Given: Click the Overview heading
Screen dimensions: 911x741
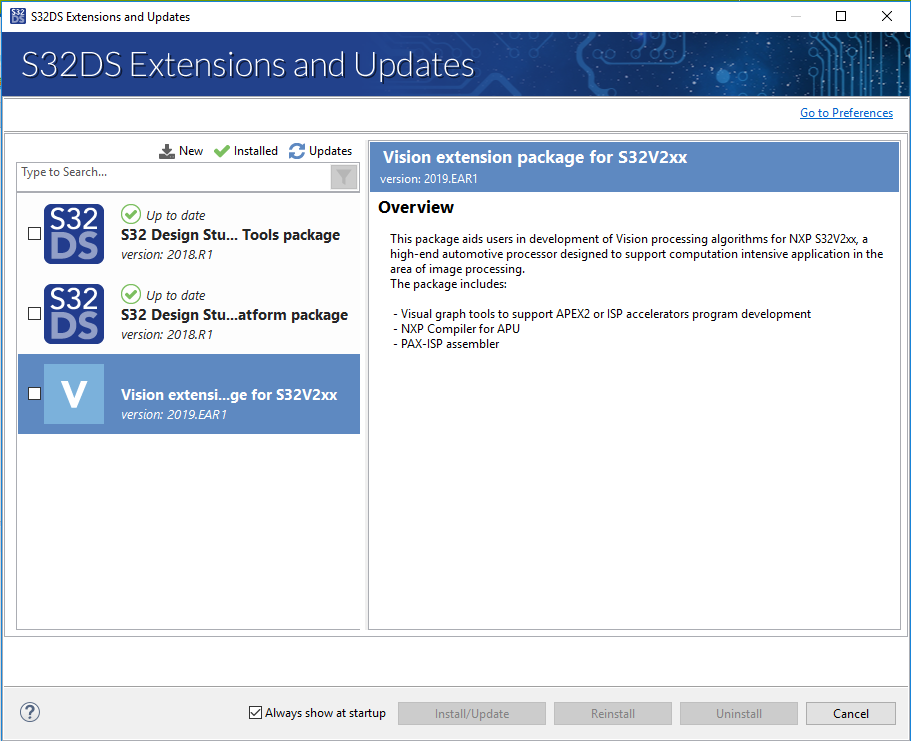Looking at the screenshot, I should point(416,207).
